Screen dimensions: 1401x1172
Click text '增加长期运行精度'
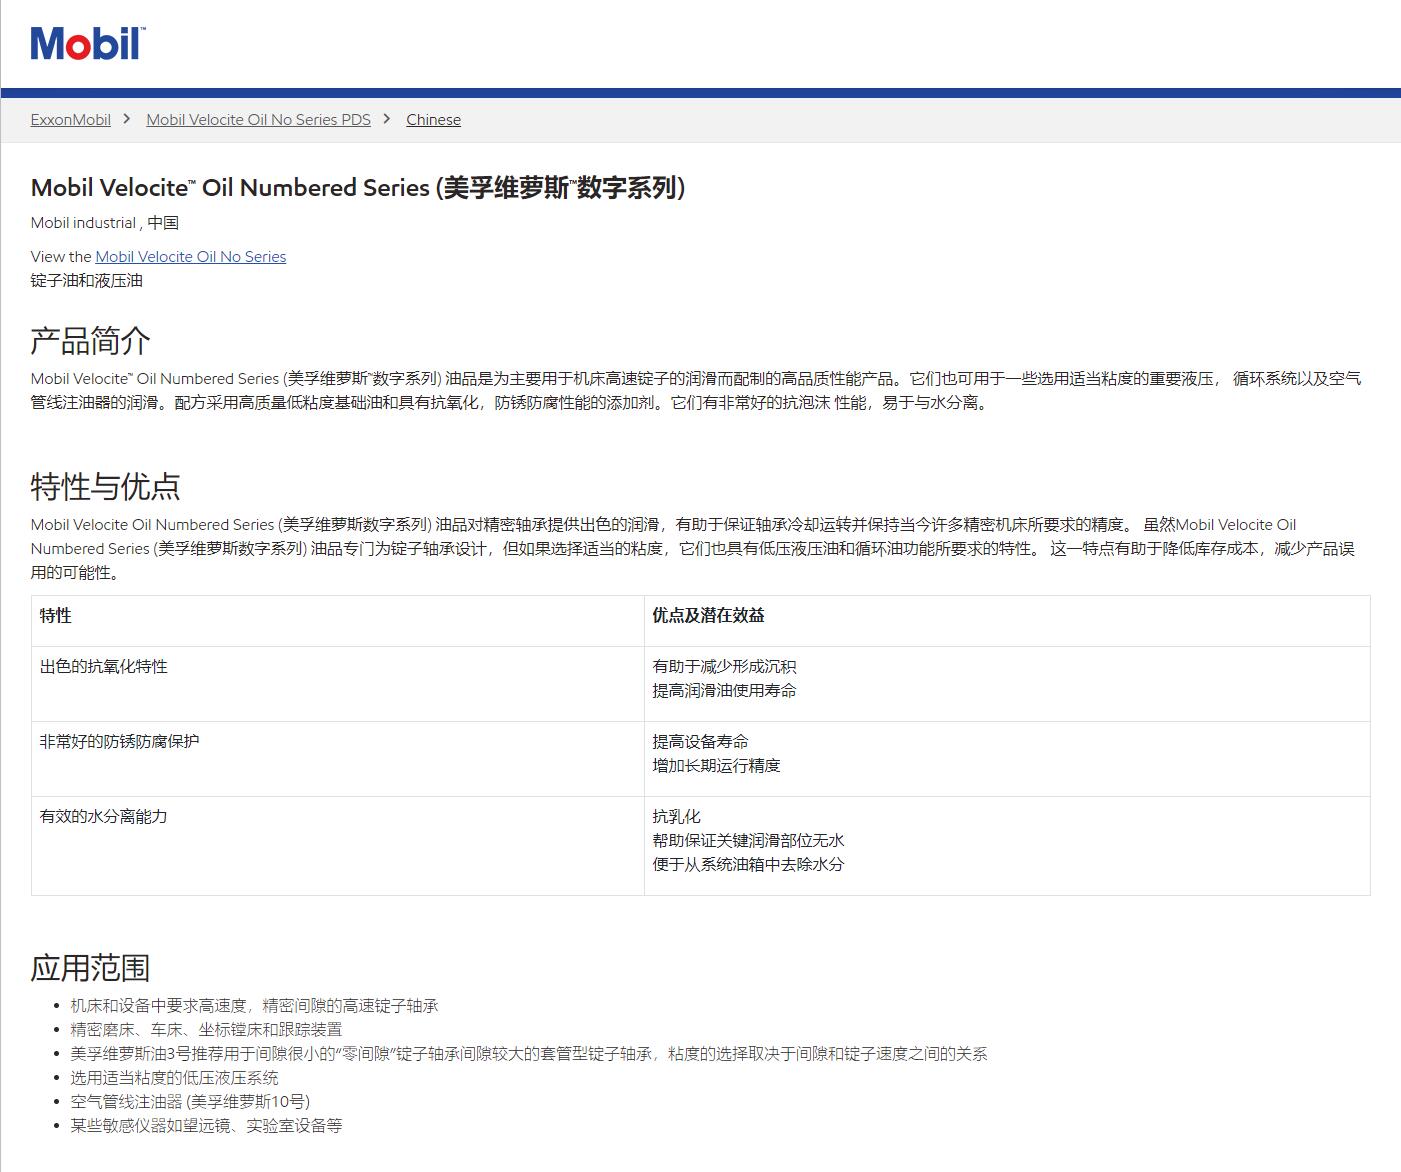coord(717,766)
